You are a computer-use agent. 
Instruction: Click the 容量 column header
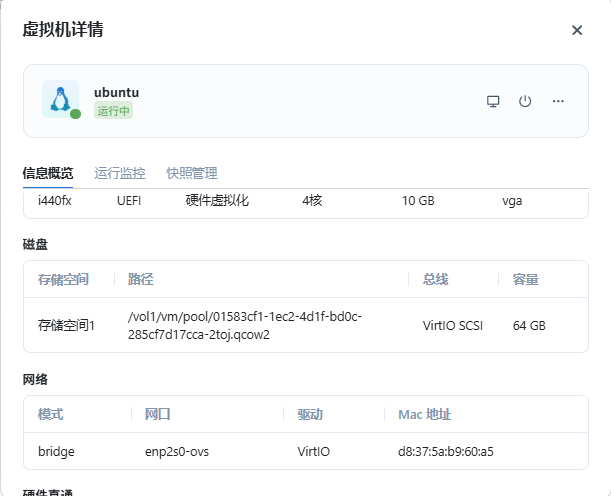525,279
